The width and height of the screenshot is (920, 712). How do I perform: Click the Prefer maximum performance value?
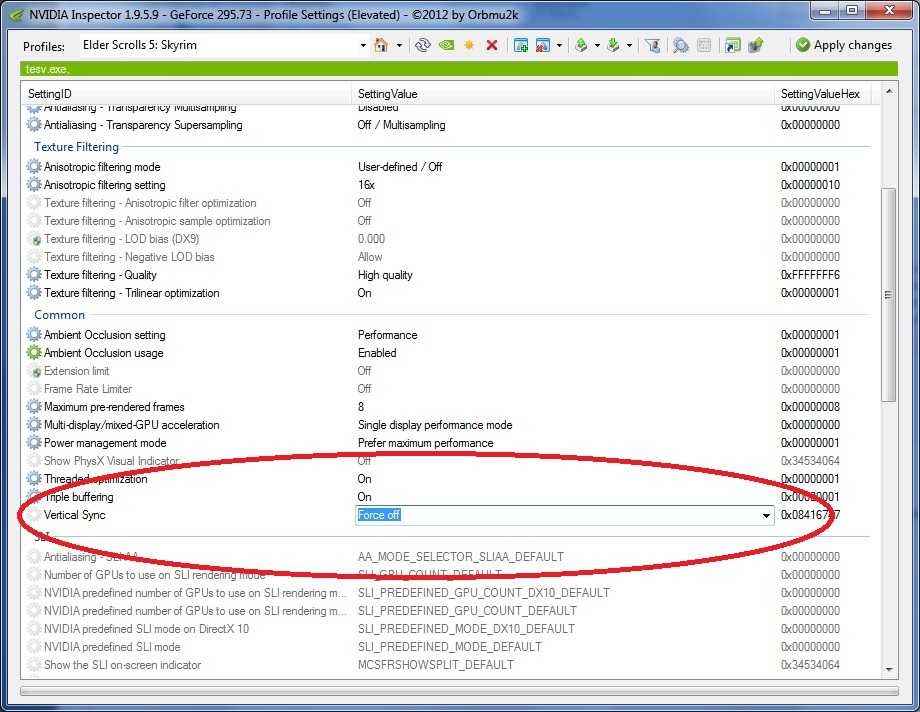(425, 443)
